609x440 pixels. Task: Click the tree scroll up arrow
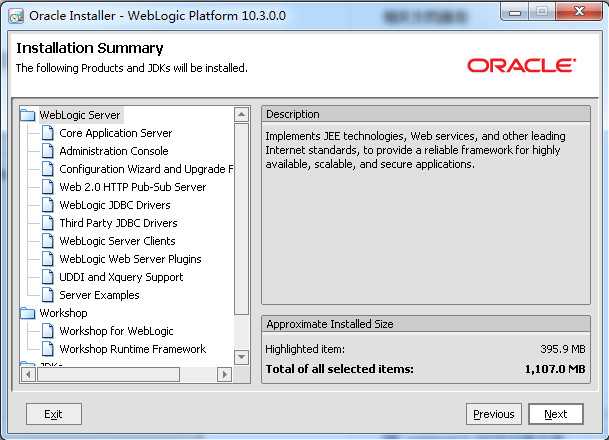242,115
